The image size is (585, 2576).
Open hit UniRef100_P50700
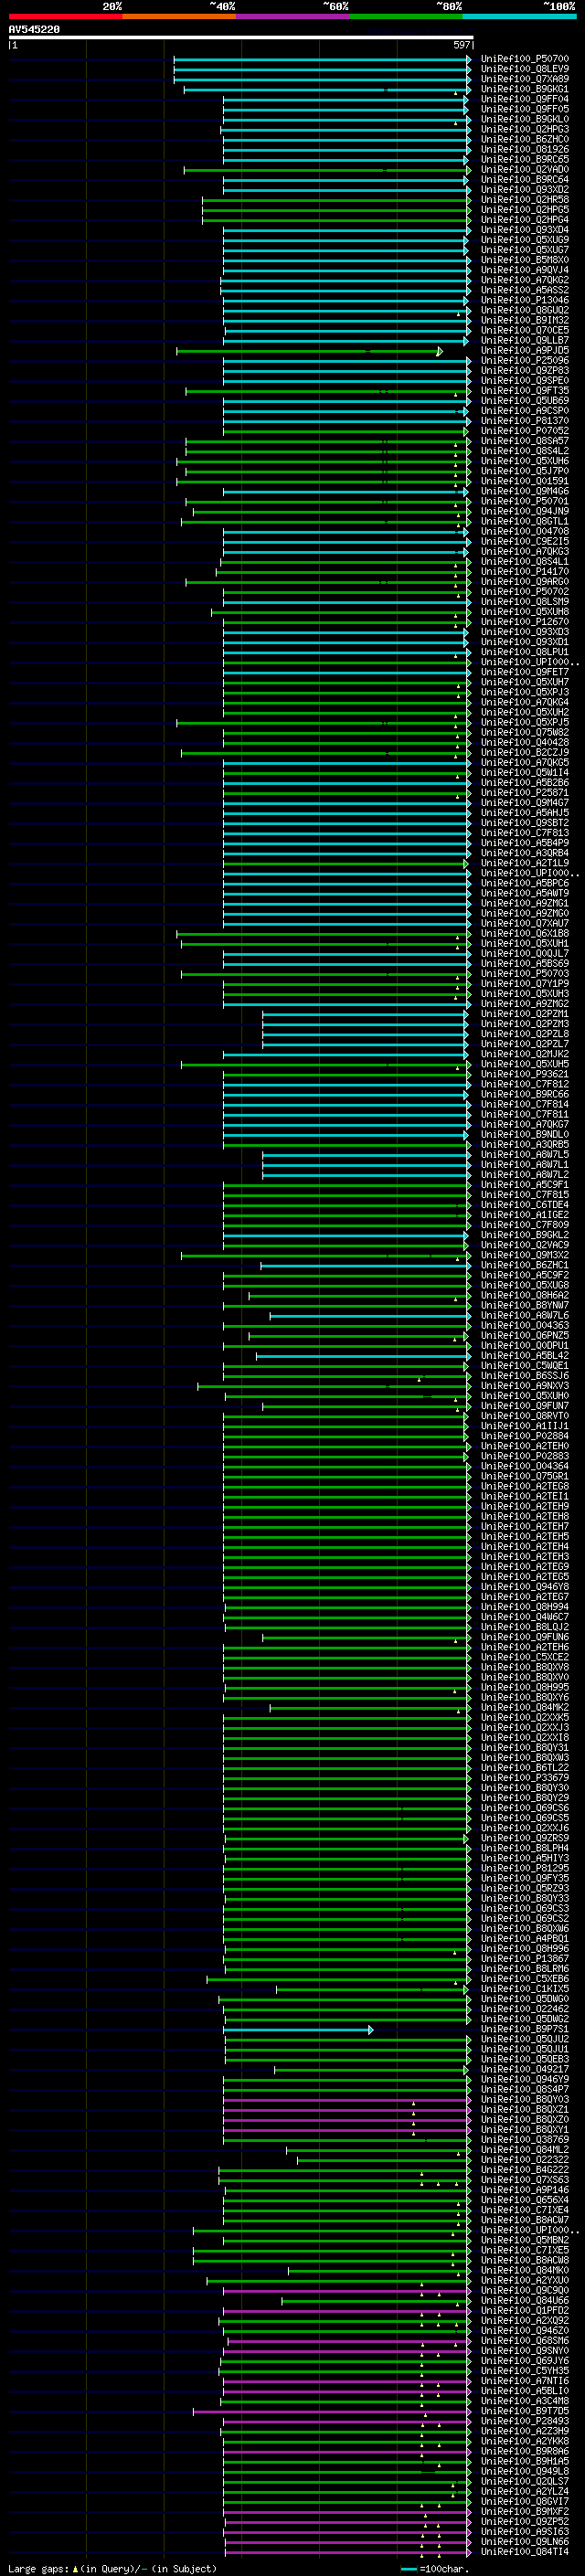(x=525, y=59)
